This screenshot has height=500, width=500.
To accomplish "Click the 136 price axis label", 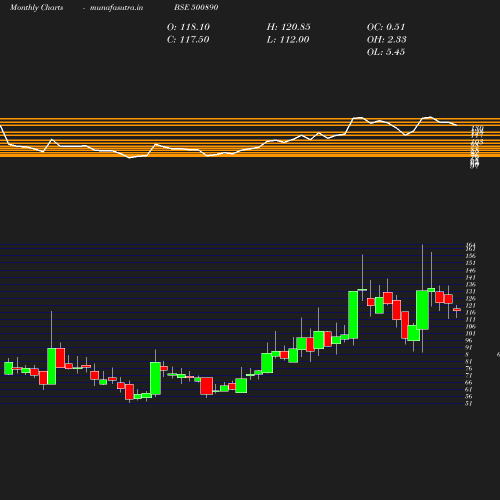I will (470, 284).
